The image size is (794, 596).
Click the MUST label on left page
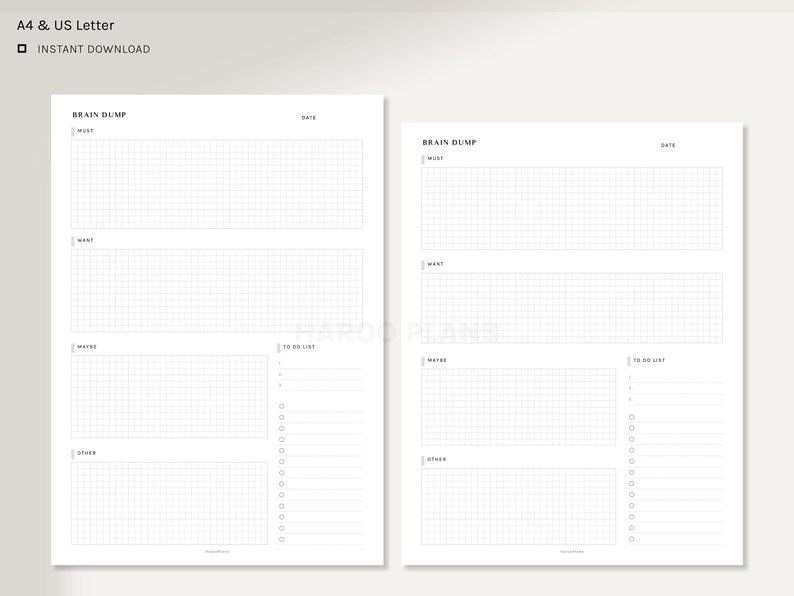click(x=86, y=131)
